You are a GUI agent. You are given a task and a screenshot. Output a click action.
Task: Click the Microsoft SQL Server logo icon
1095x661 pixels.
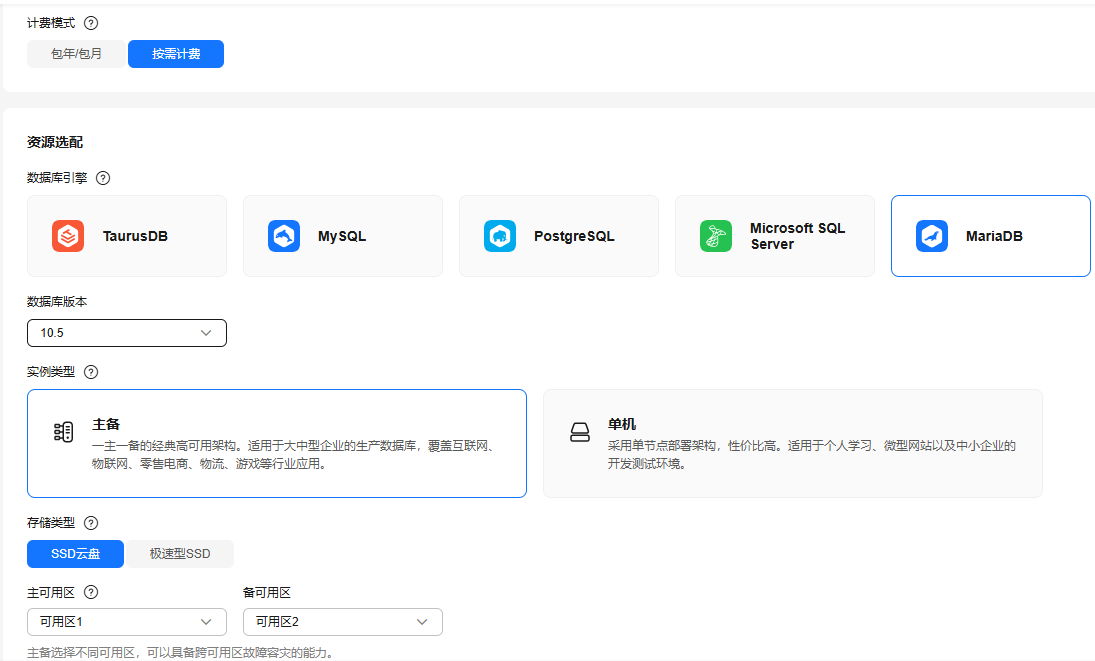pyautogui.click(x=716, y=236)
